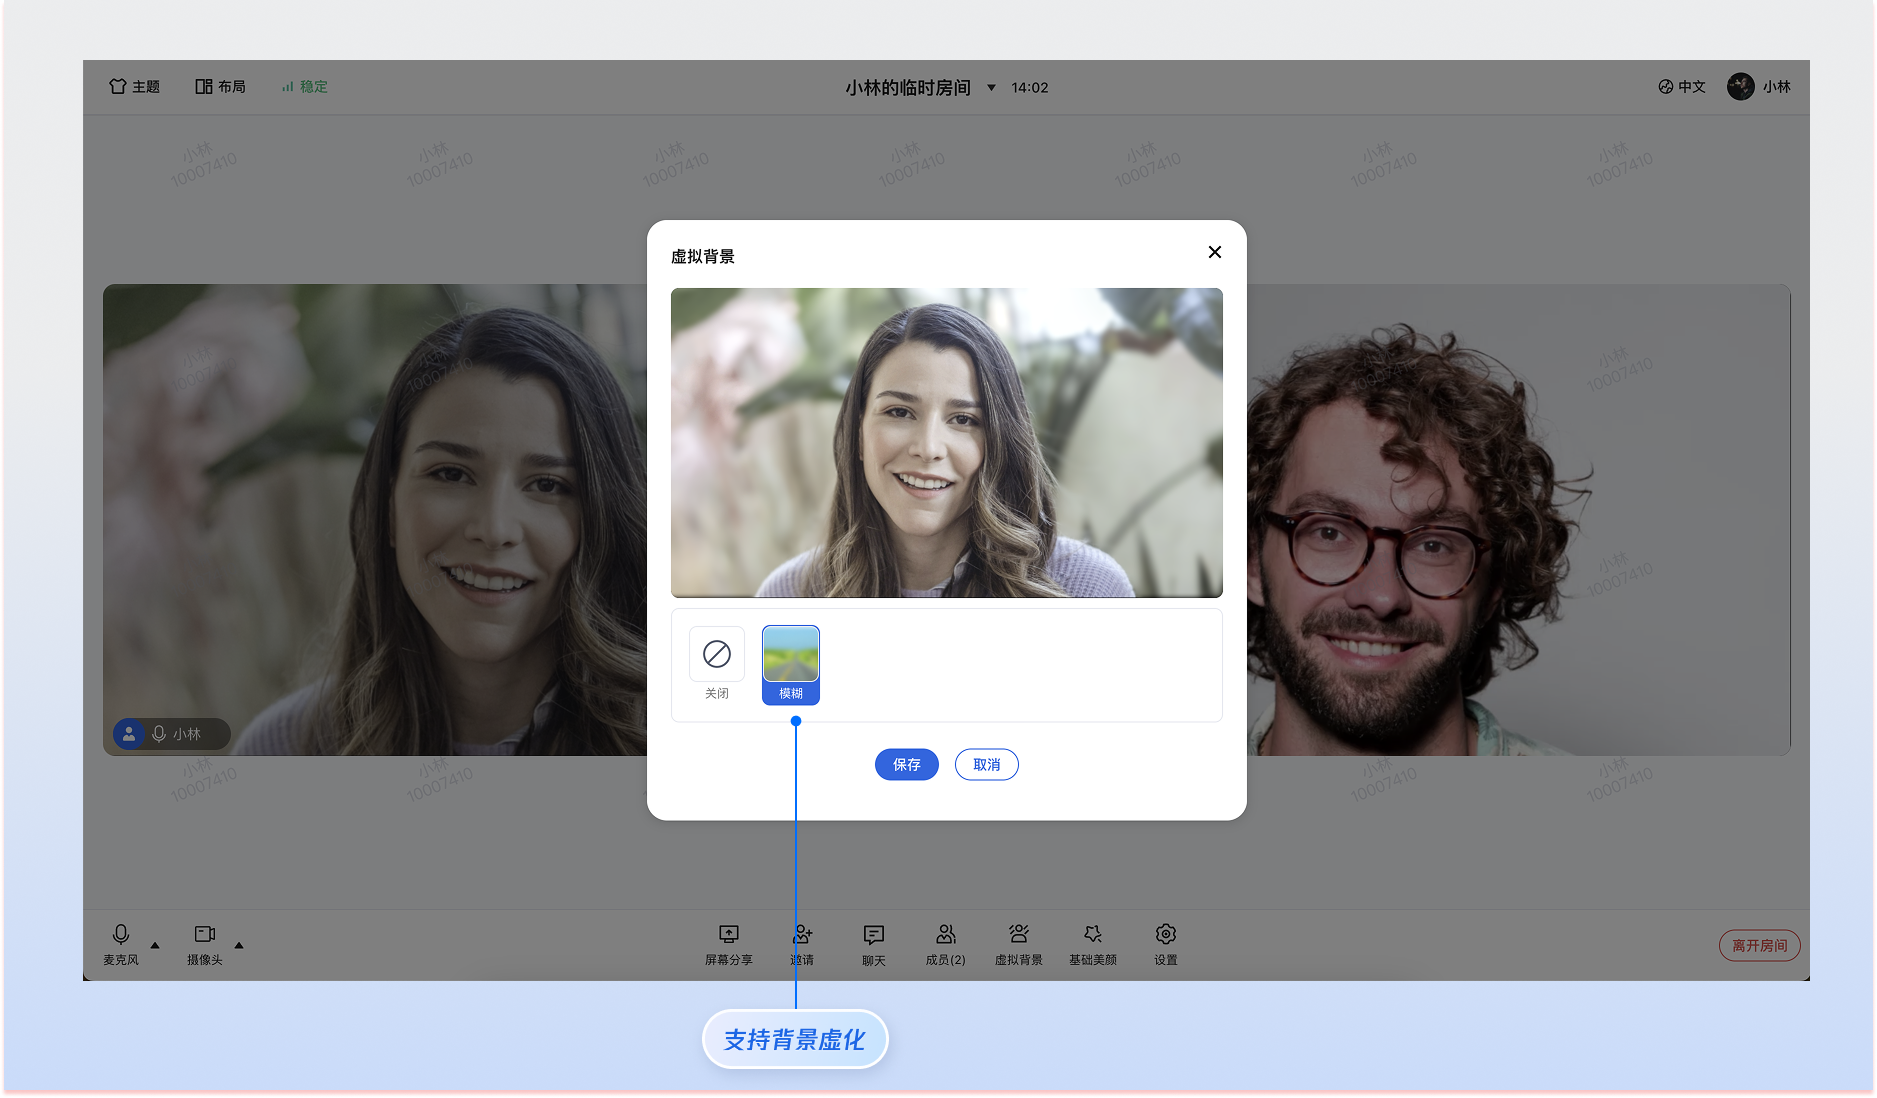This screenshot has width=1877, height=1098.
Task: Open the theme (主题) menu
Action: coord(134,87)
